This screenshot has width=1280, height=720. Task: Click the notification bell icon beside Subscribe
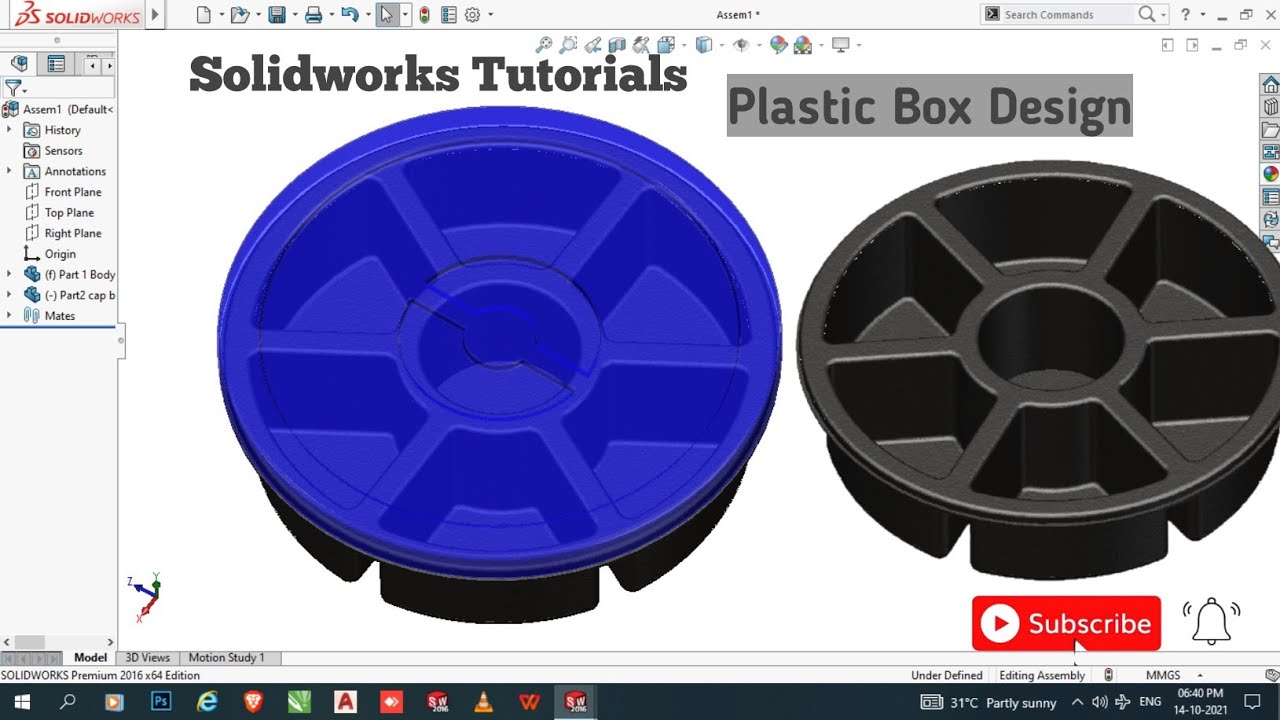pos(1212,621)
